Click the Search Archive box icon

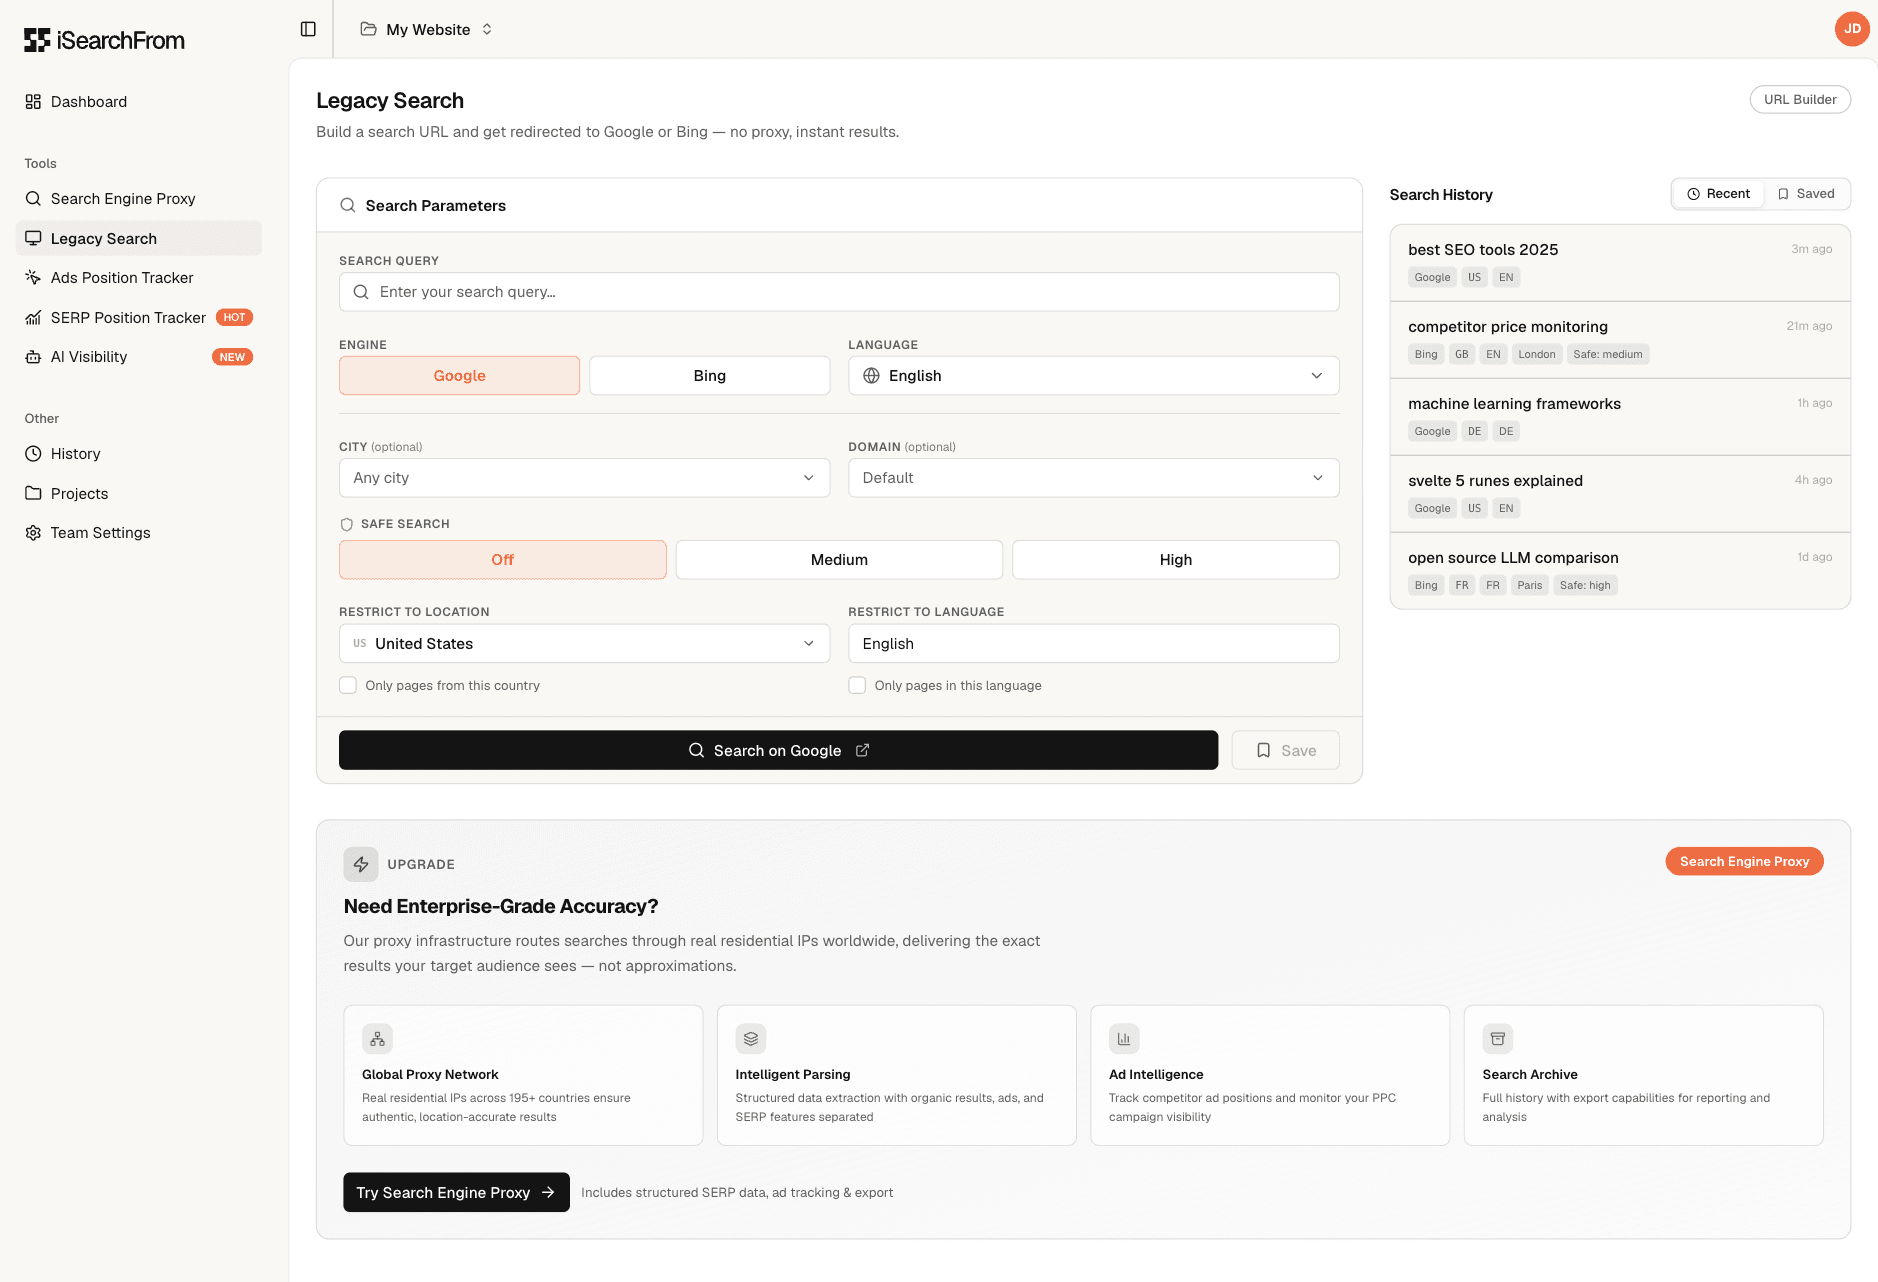point(1498,1039)
